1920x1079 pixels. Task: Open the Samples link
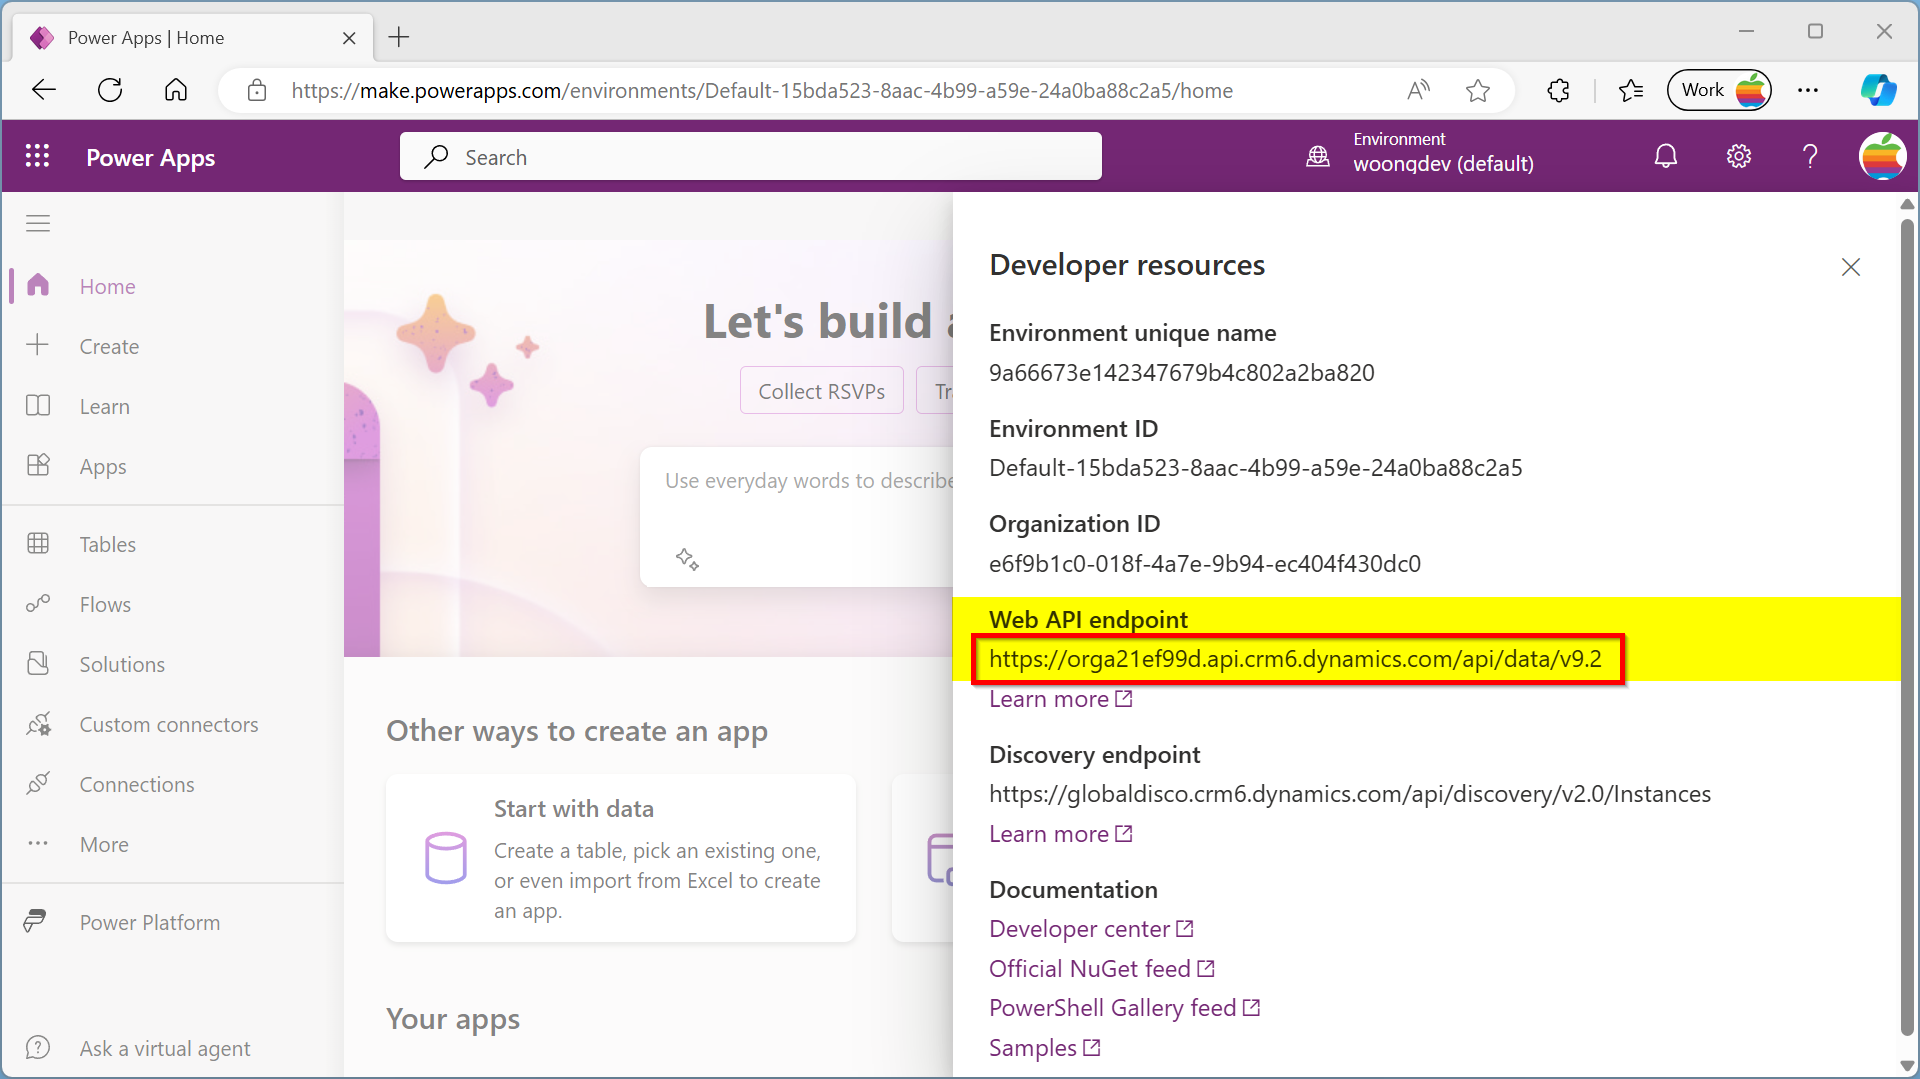(x=1044, y=1048)
